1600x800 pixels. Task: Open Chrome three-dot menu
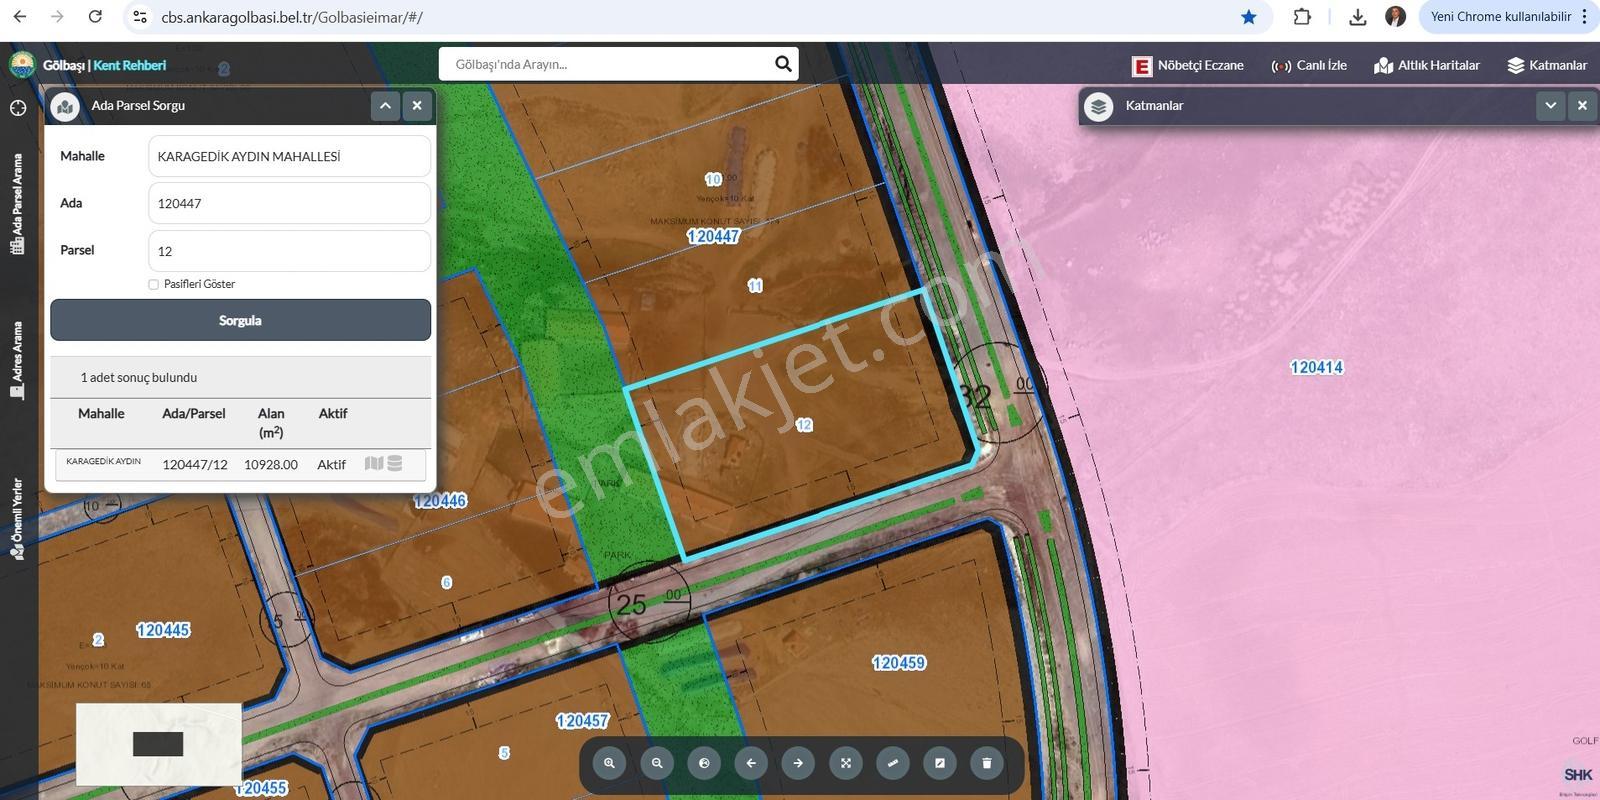(x=1585, y=17)
